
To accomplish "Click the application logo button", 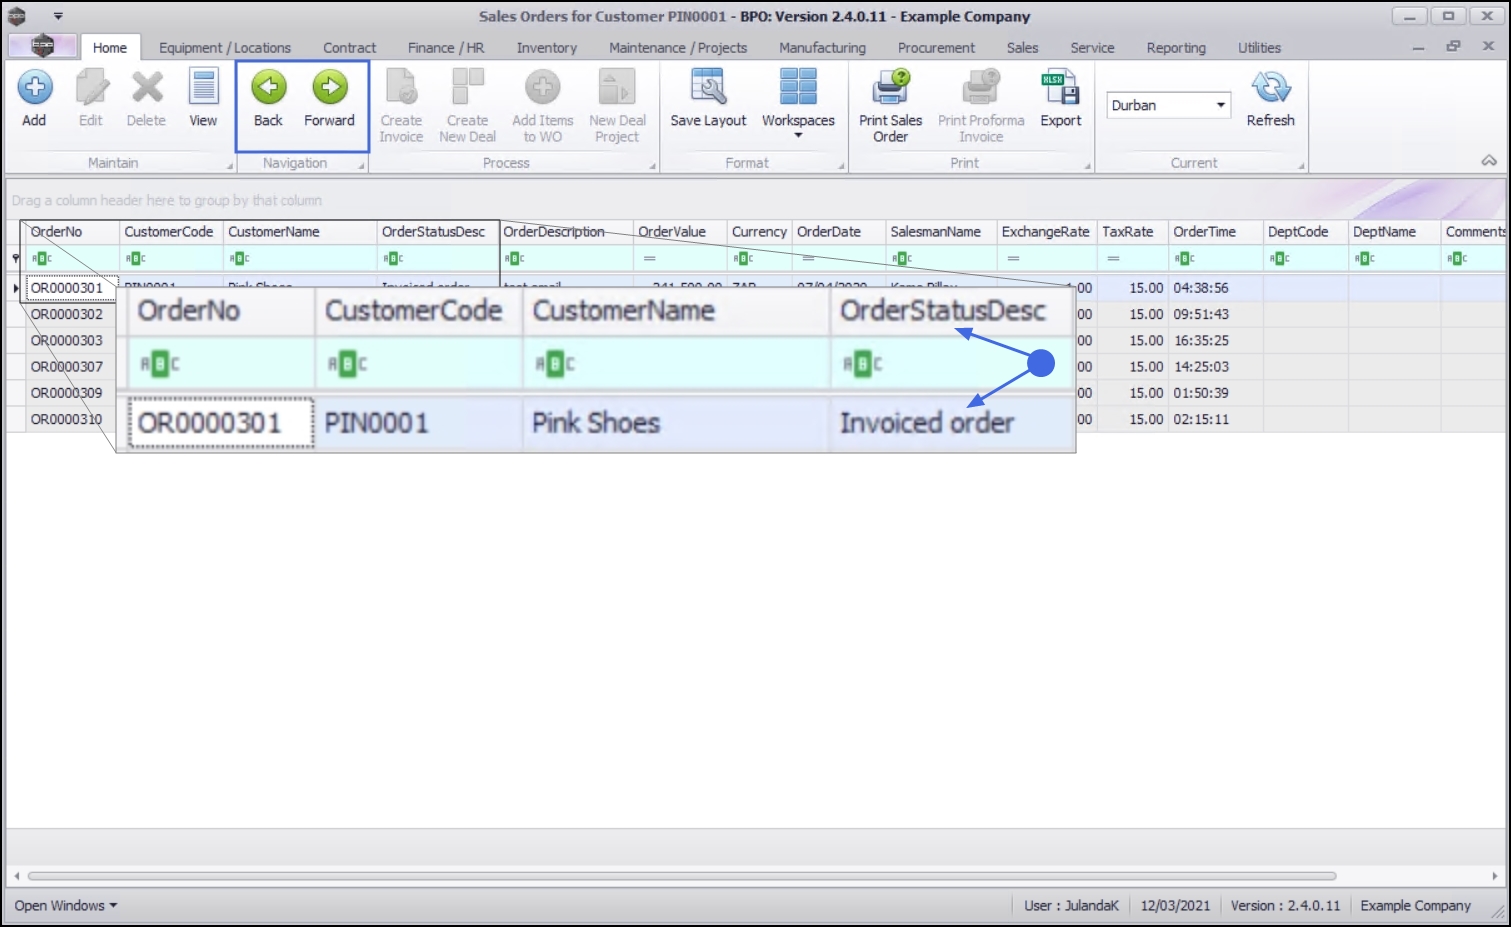I will click(42, 46).
